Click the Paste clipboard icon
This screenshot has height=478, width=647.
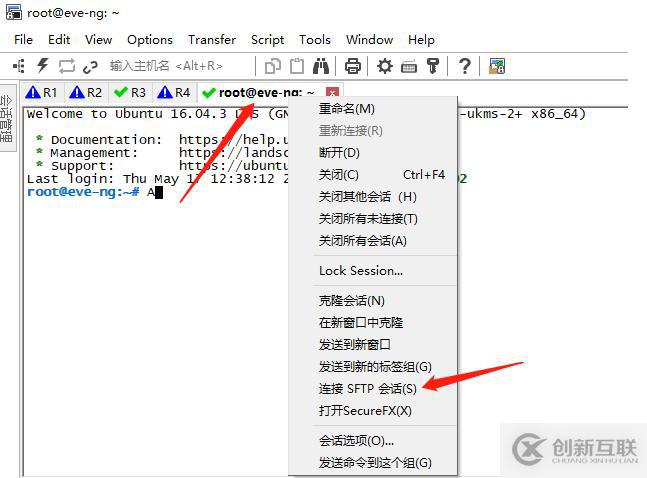(297, 66)
